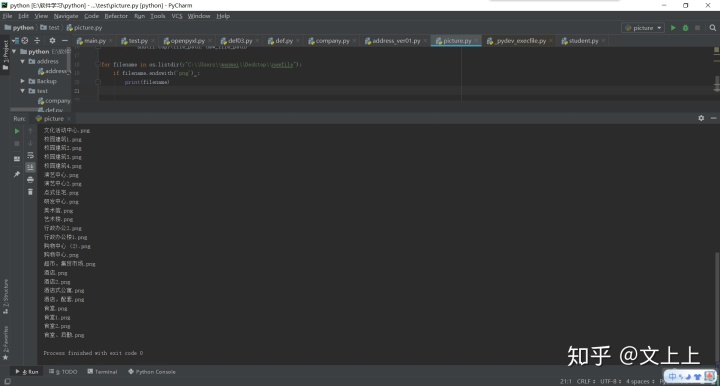Open the Help menu
The image size is (720, 386).
click(x=223, y=16)
